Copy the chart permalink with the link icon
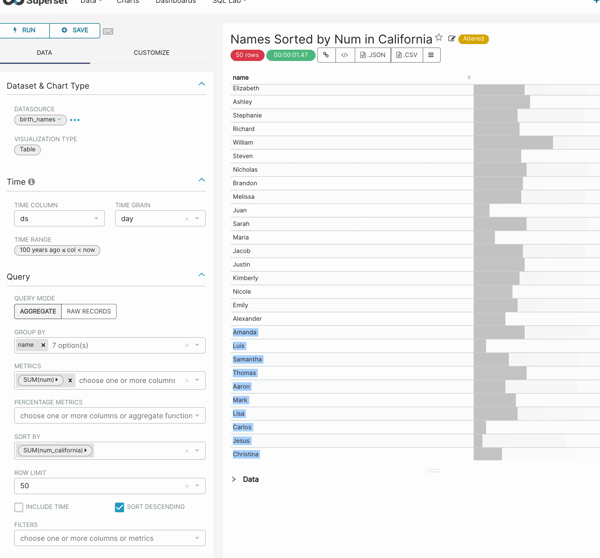This screenshot has width=600, height=558. click(x=326, y=55)
